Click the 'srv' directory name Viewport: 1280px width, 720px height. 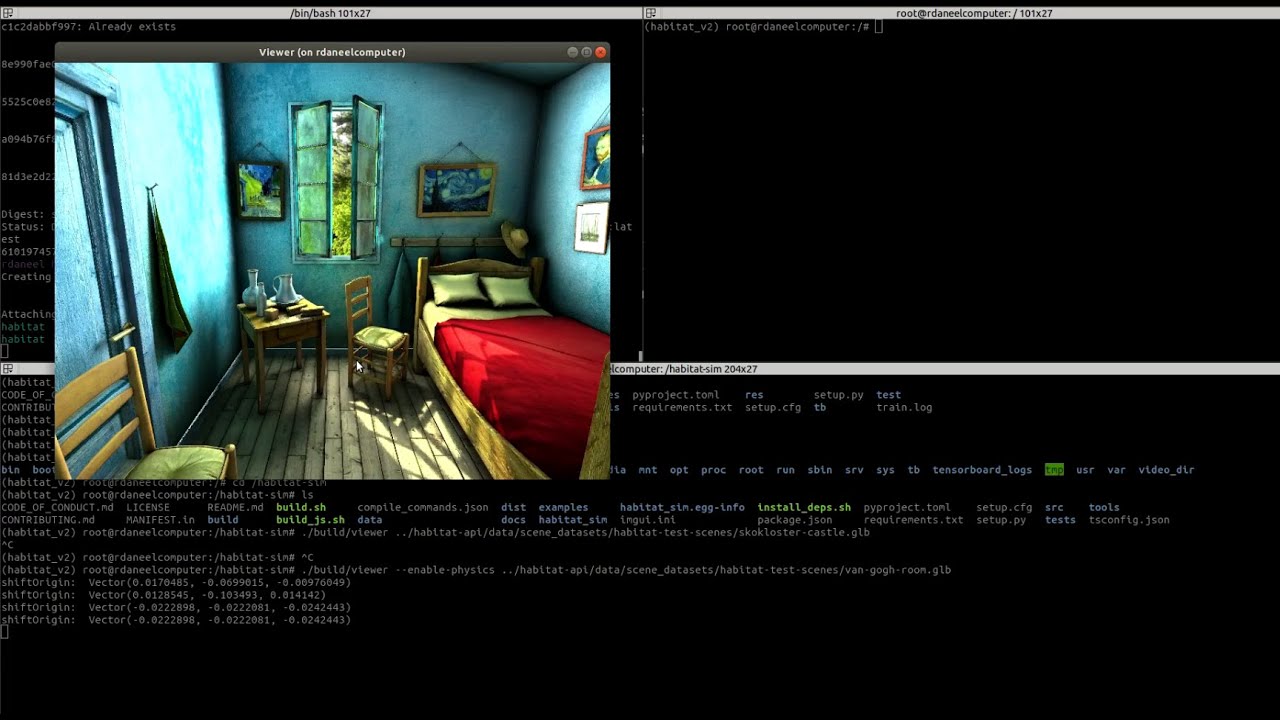(854, 470)
